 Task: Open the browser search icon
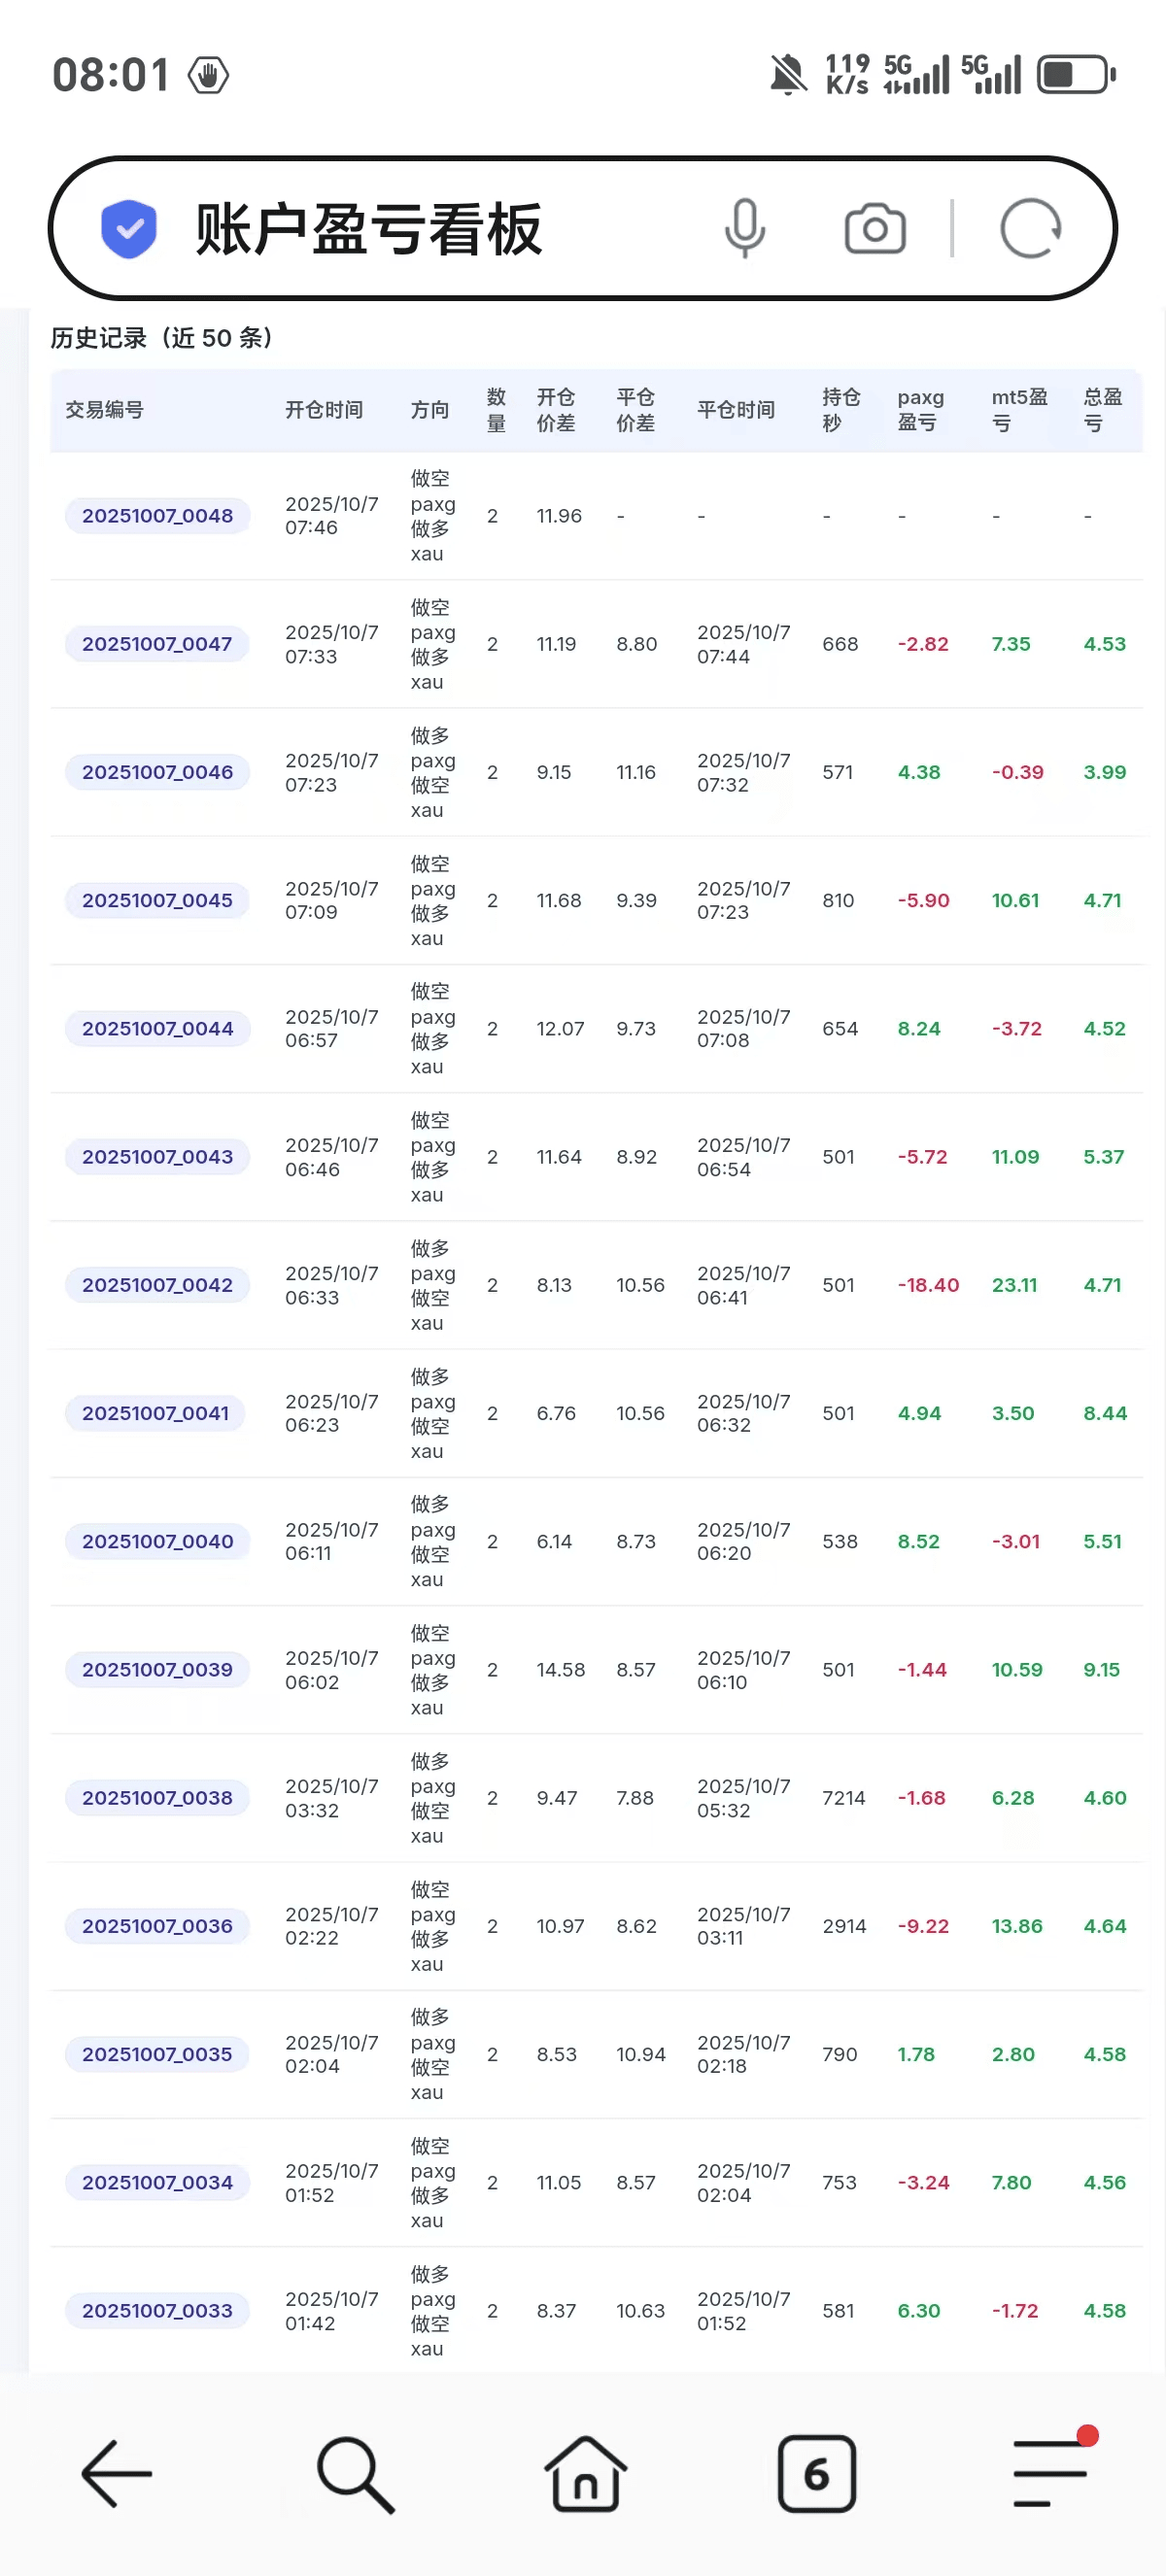click(x=355, y=2474)
